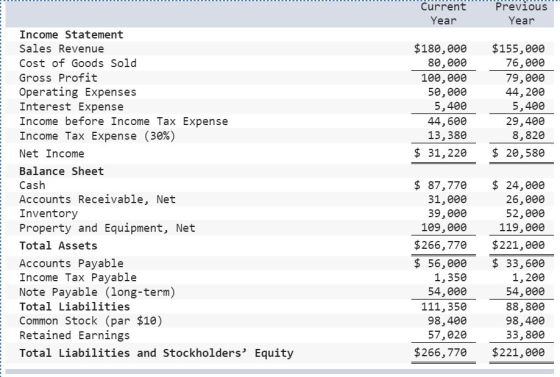
Task: Select Interest Expense 5,400 under Current Year
Action: tap(450, 106)
